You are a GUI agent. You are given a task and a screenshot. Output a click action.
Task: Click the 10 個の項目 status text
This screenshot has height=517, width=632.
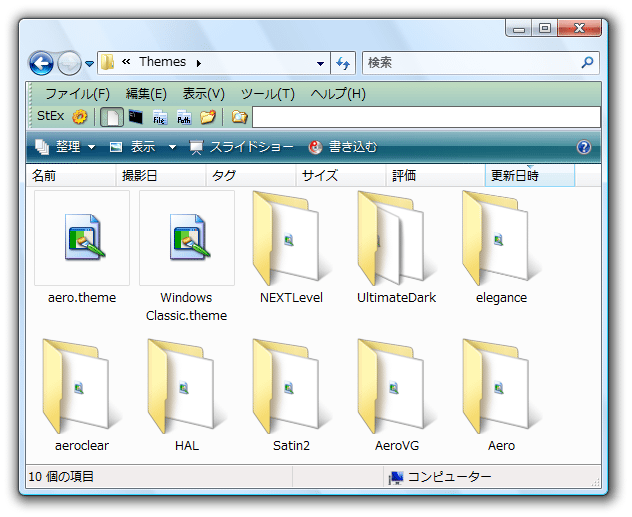pos(61,477)
